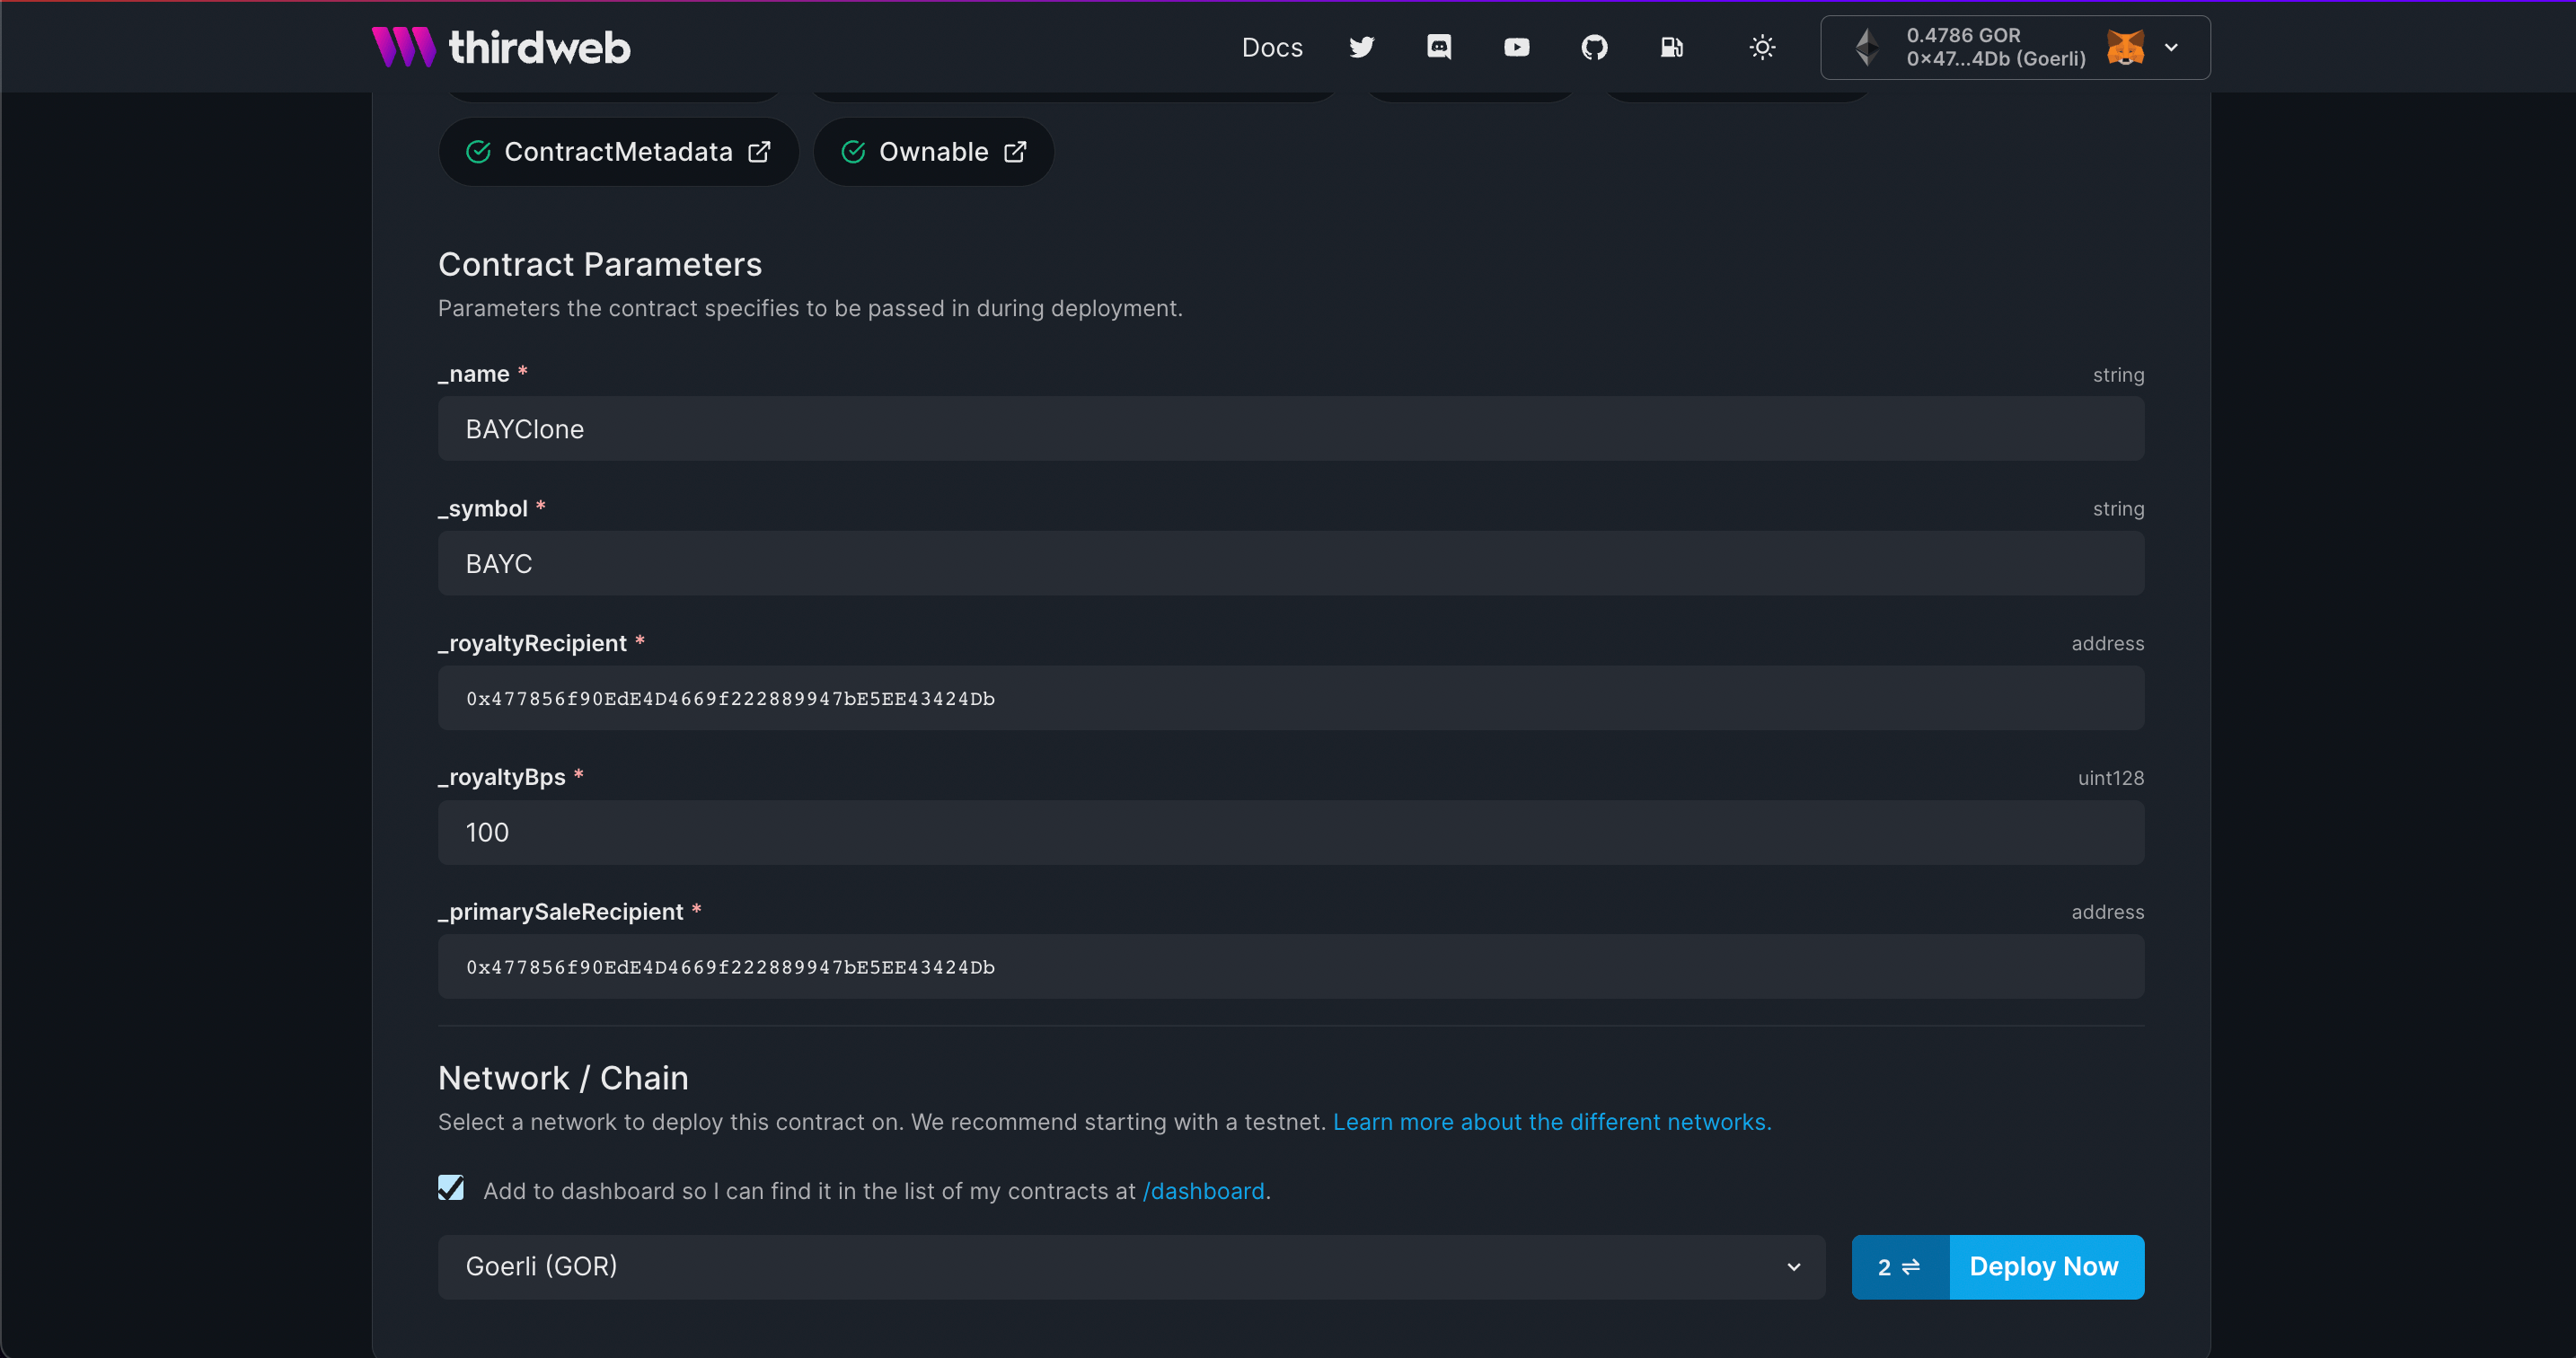Open the Goerli (GOR) network selector
Viewport: 2576px width, 1358px height.
pos(1131,1266)
